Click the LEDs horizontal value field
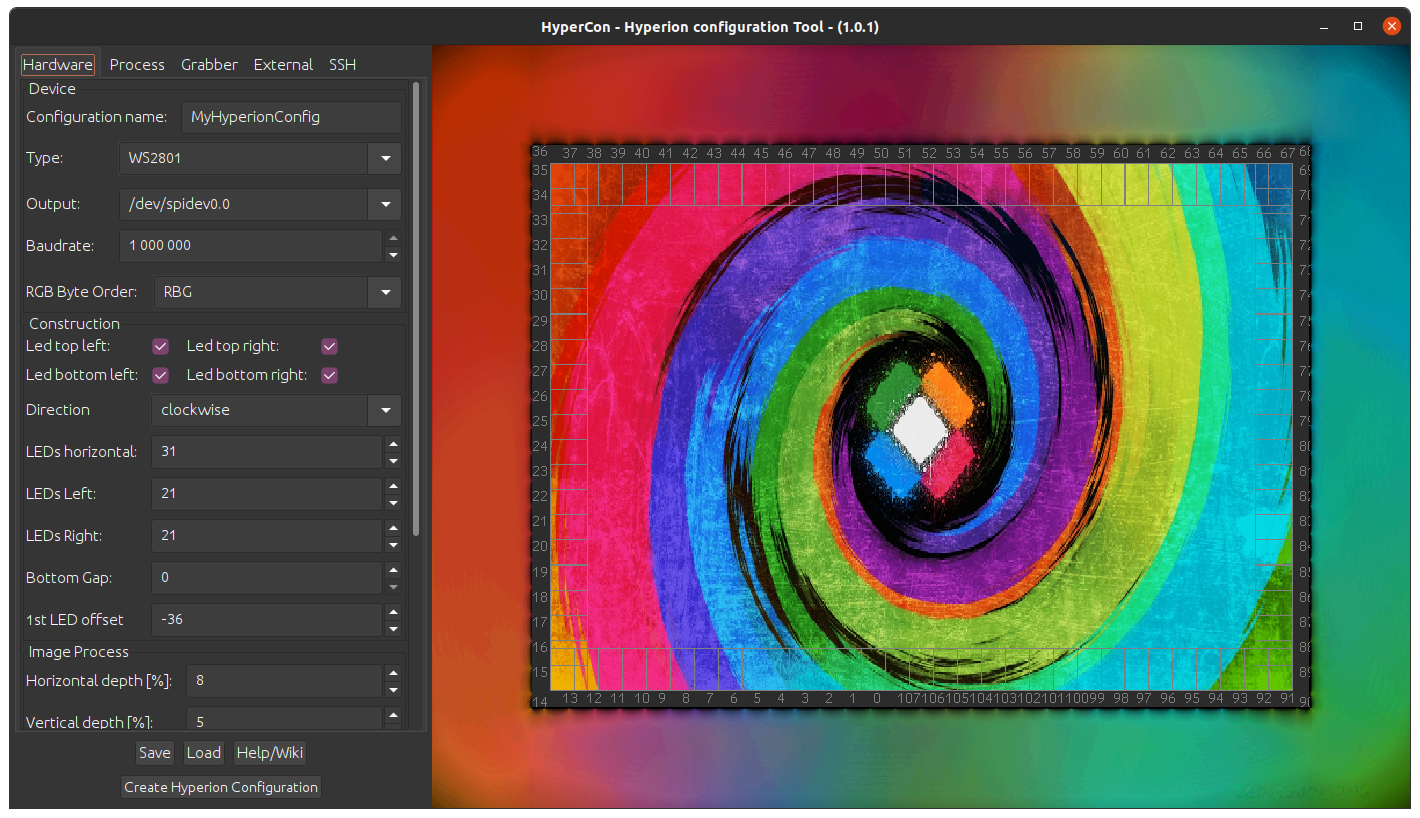The height and width of the screenshot is (818, 1420). click(x=267, y=451)
